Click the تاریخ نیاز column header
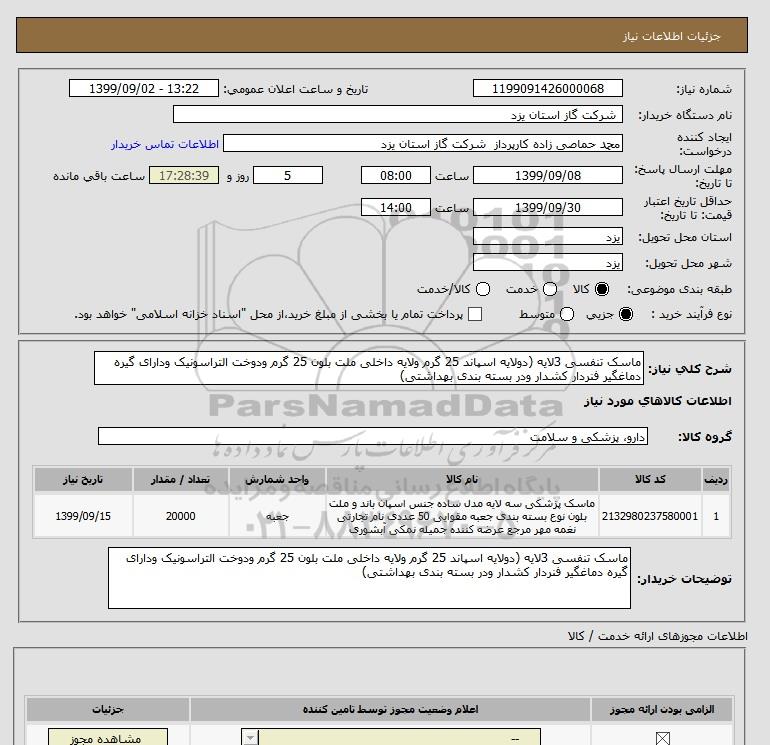Viewport: 770px width, 745px height. (x=83, y=479)
